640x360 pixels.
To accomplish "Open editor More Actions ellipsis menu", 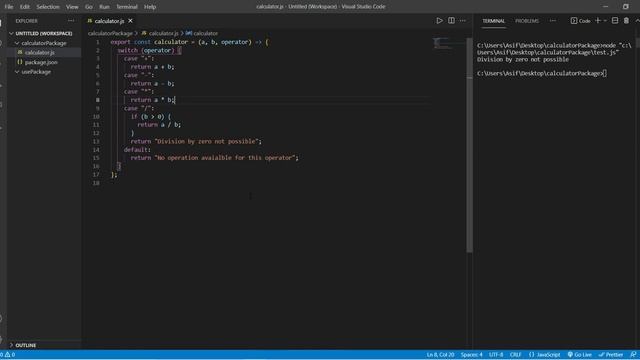I will click(x=462, y=21).
